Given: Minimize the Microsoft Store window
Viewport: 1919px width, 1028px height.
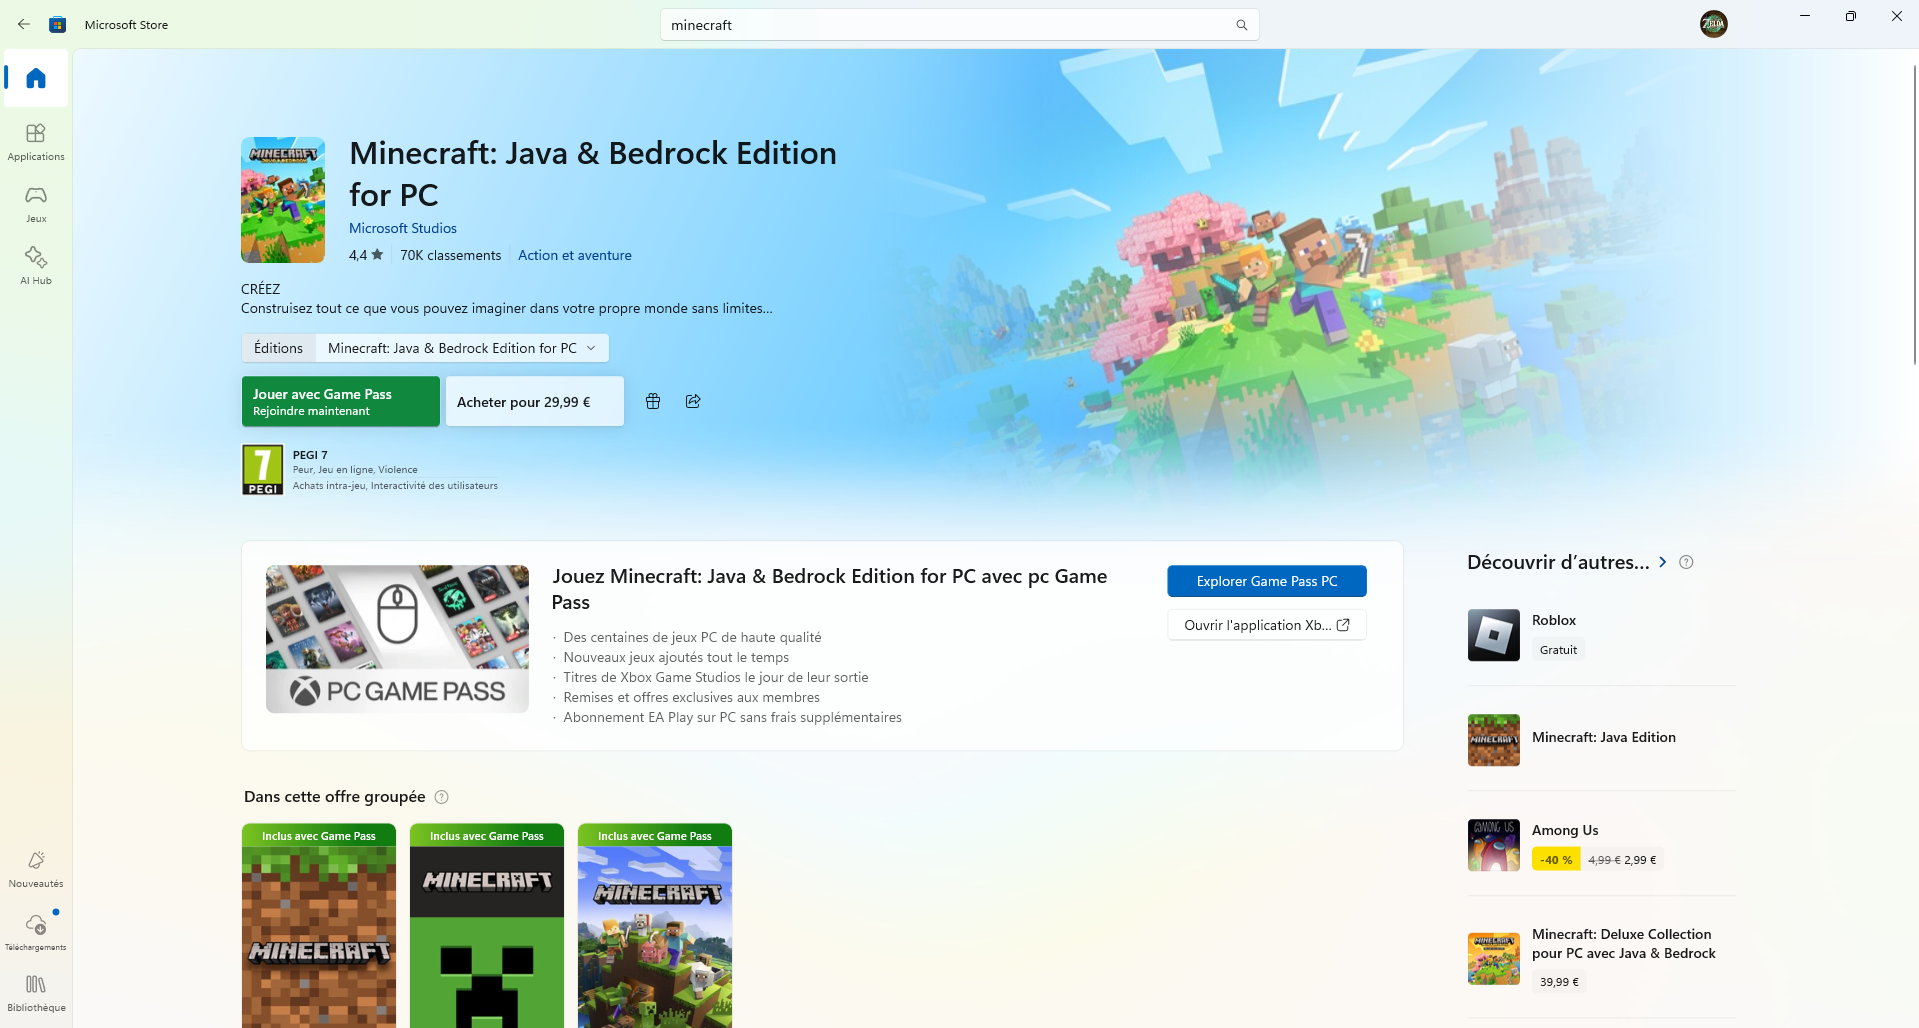Looking at the screenshot, I should tap(1805, 16).
